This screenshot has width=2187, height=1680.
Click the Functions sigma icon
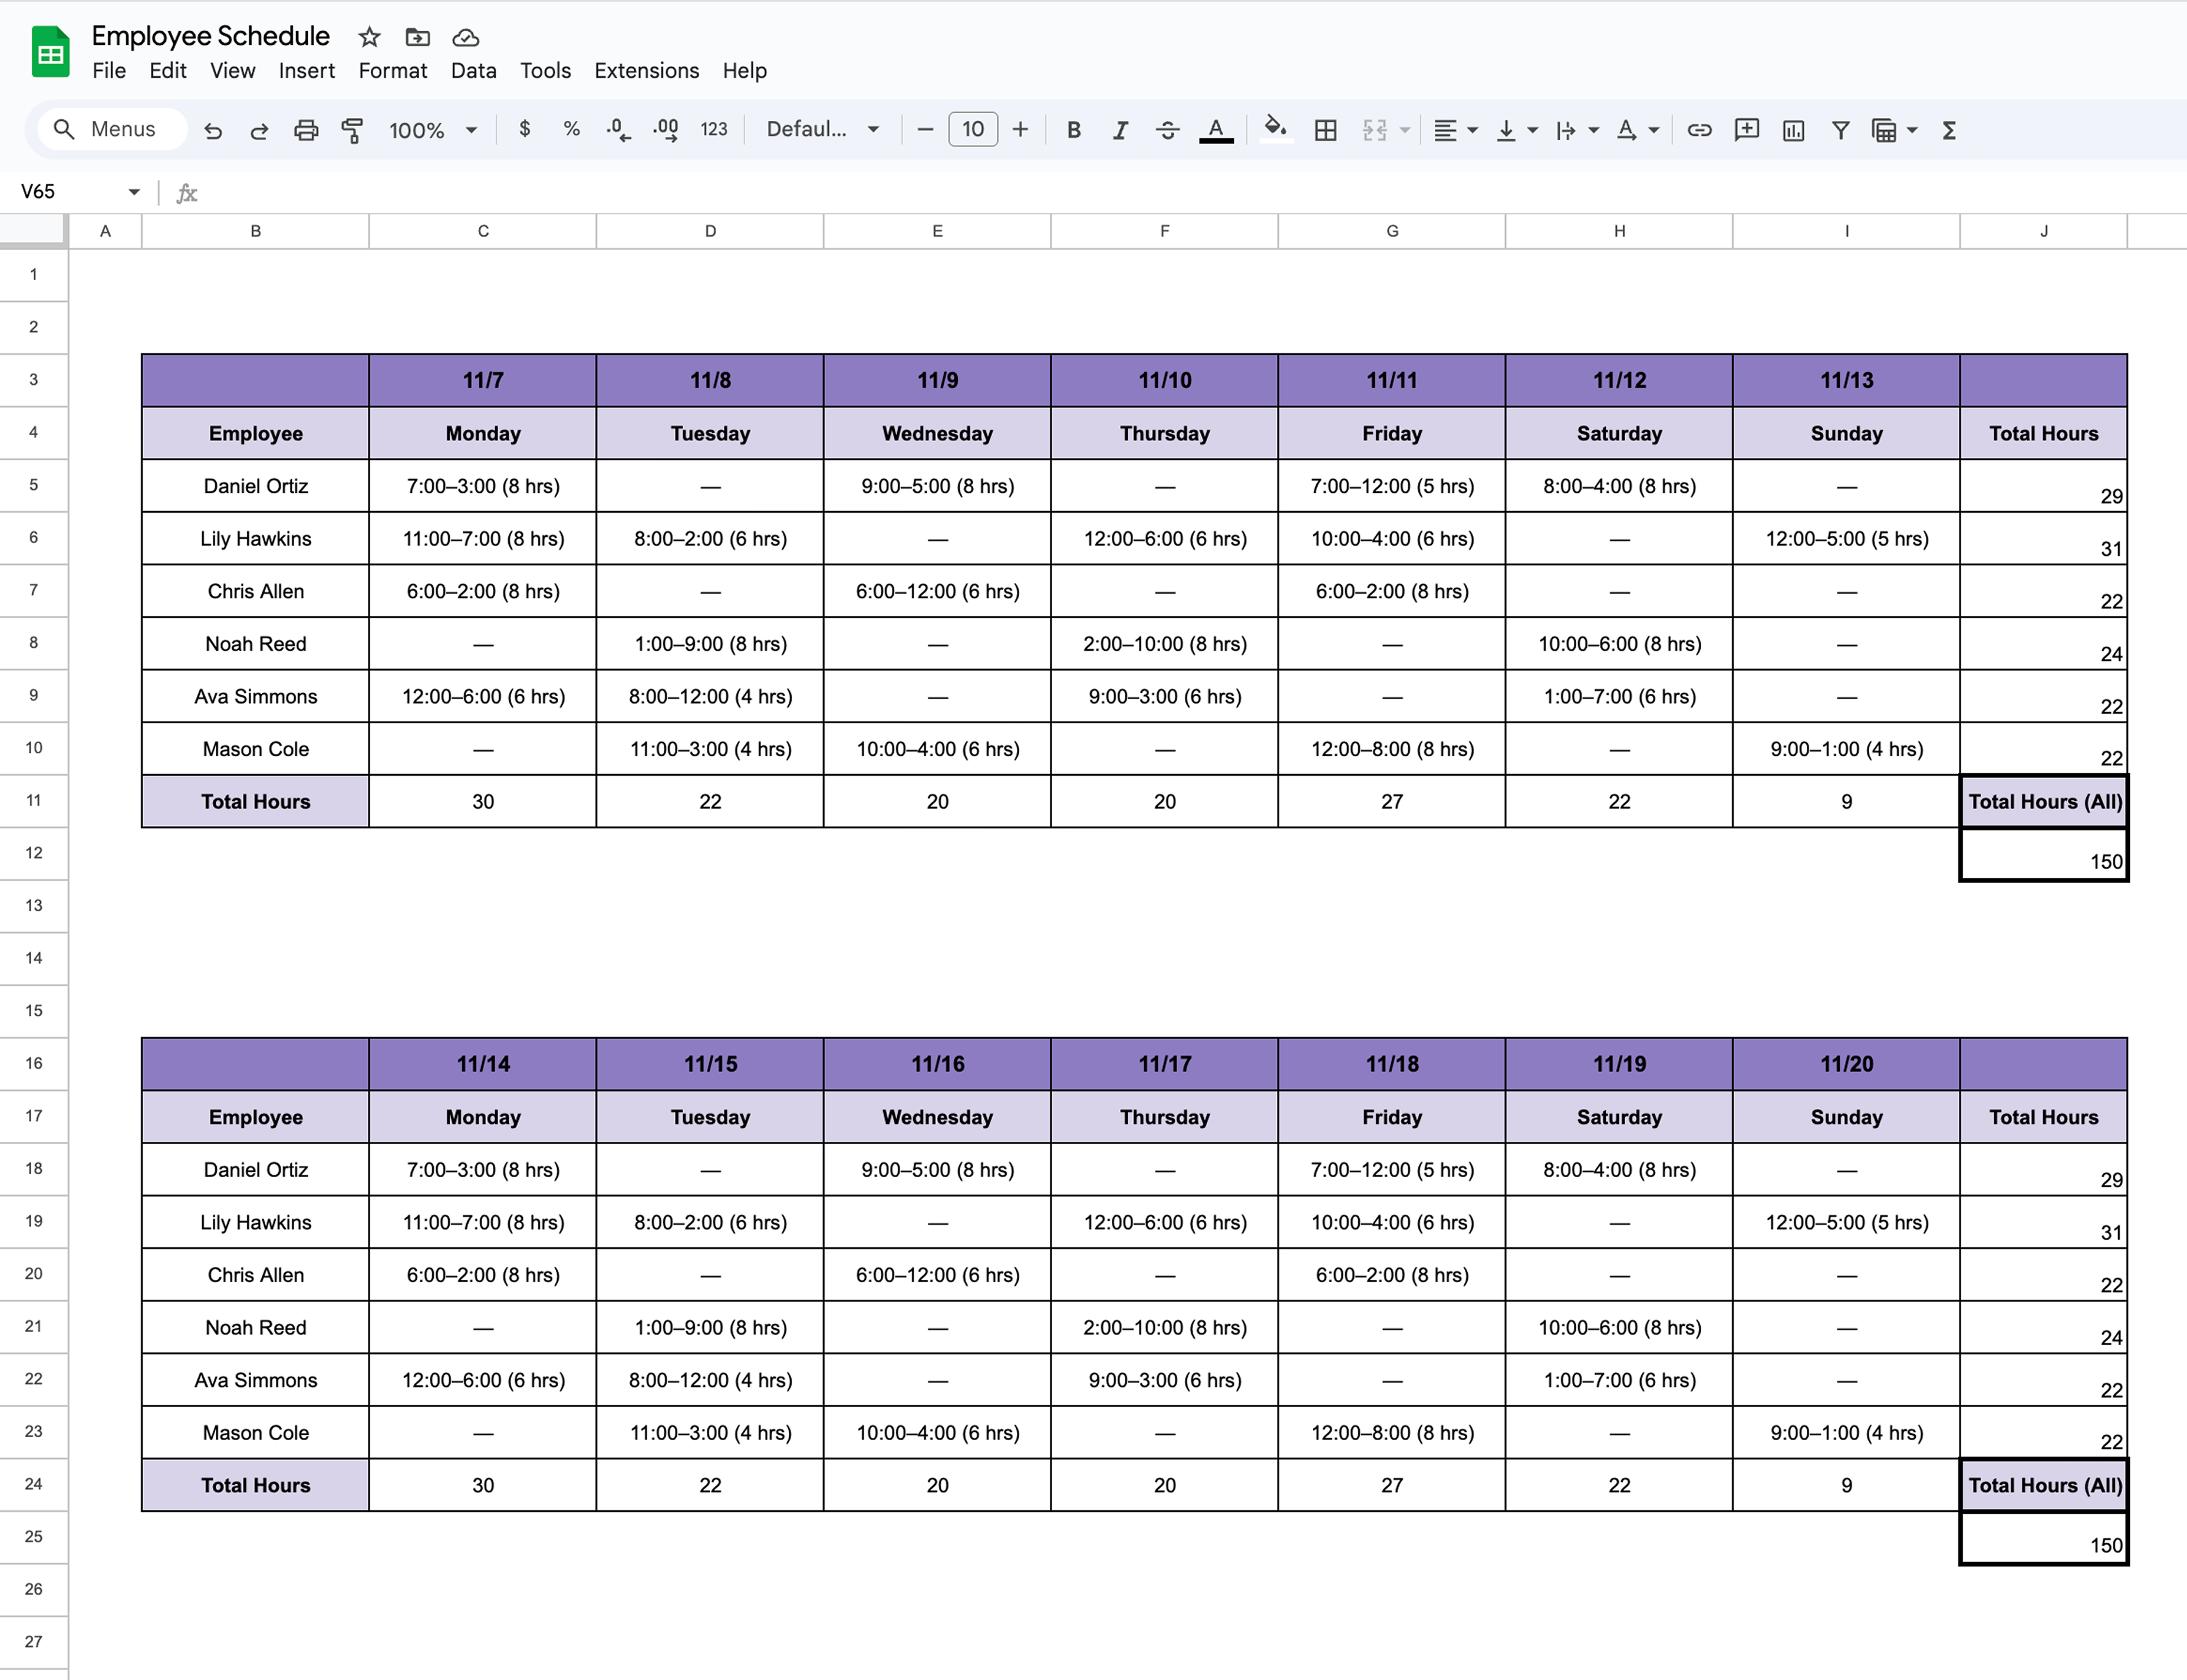tap(1949, 130)
